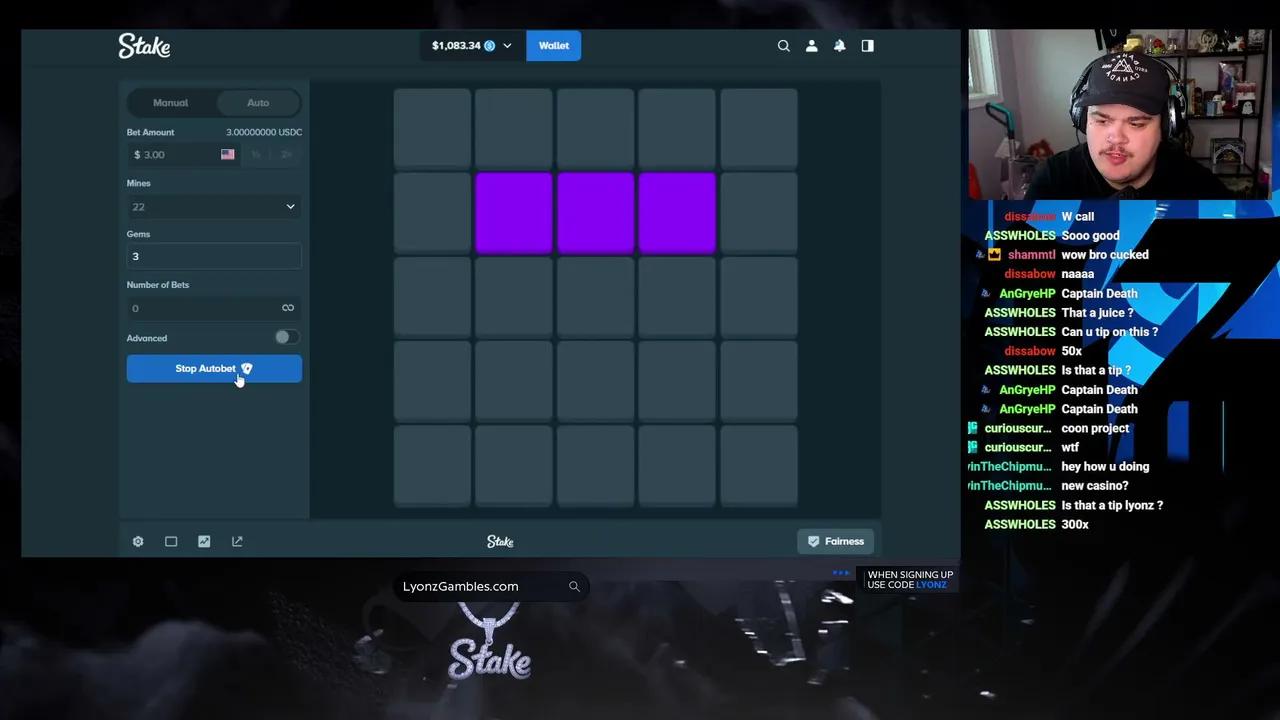
Task: Click the double bet 2× button
Action: pos(286,154)
